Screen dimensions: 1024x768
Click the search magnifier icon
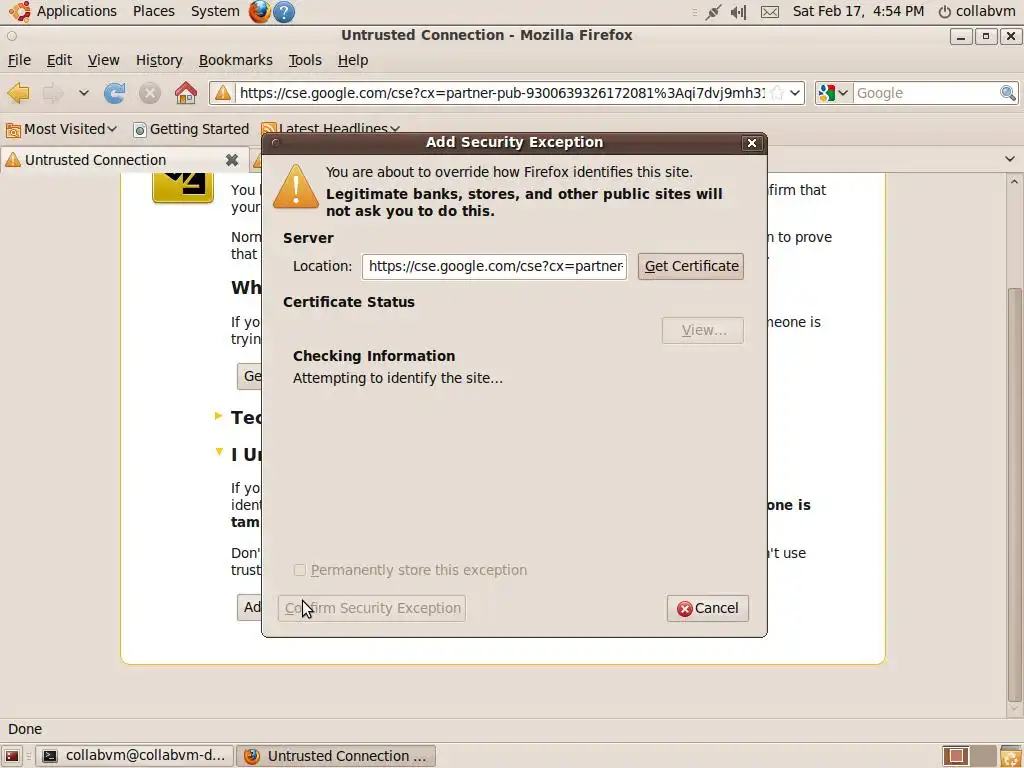click(1008, 93)
